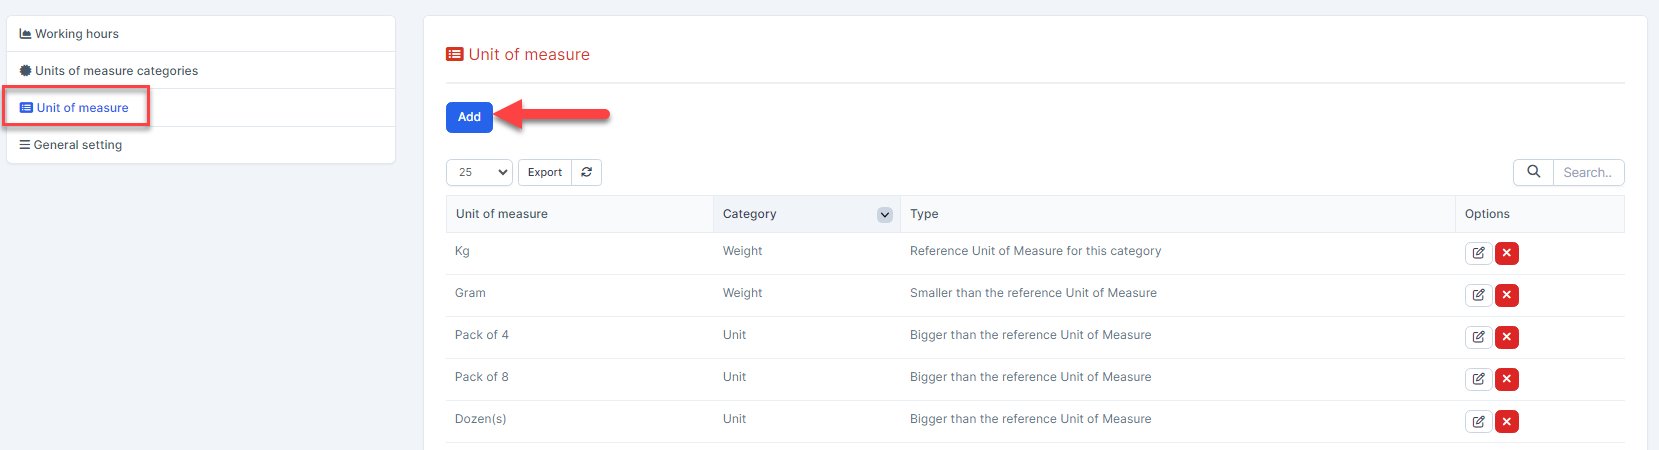The width and height of the screenshot is (1659, 450).
Task: Sort table by Type column header
Action: click(924, 214)
